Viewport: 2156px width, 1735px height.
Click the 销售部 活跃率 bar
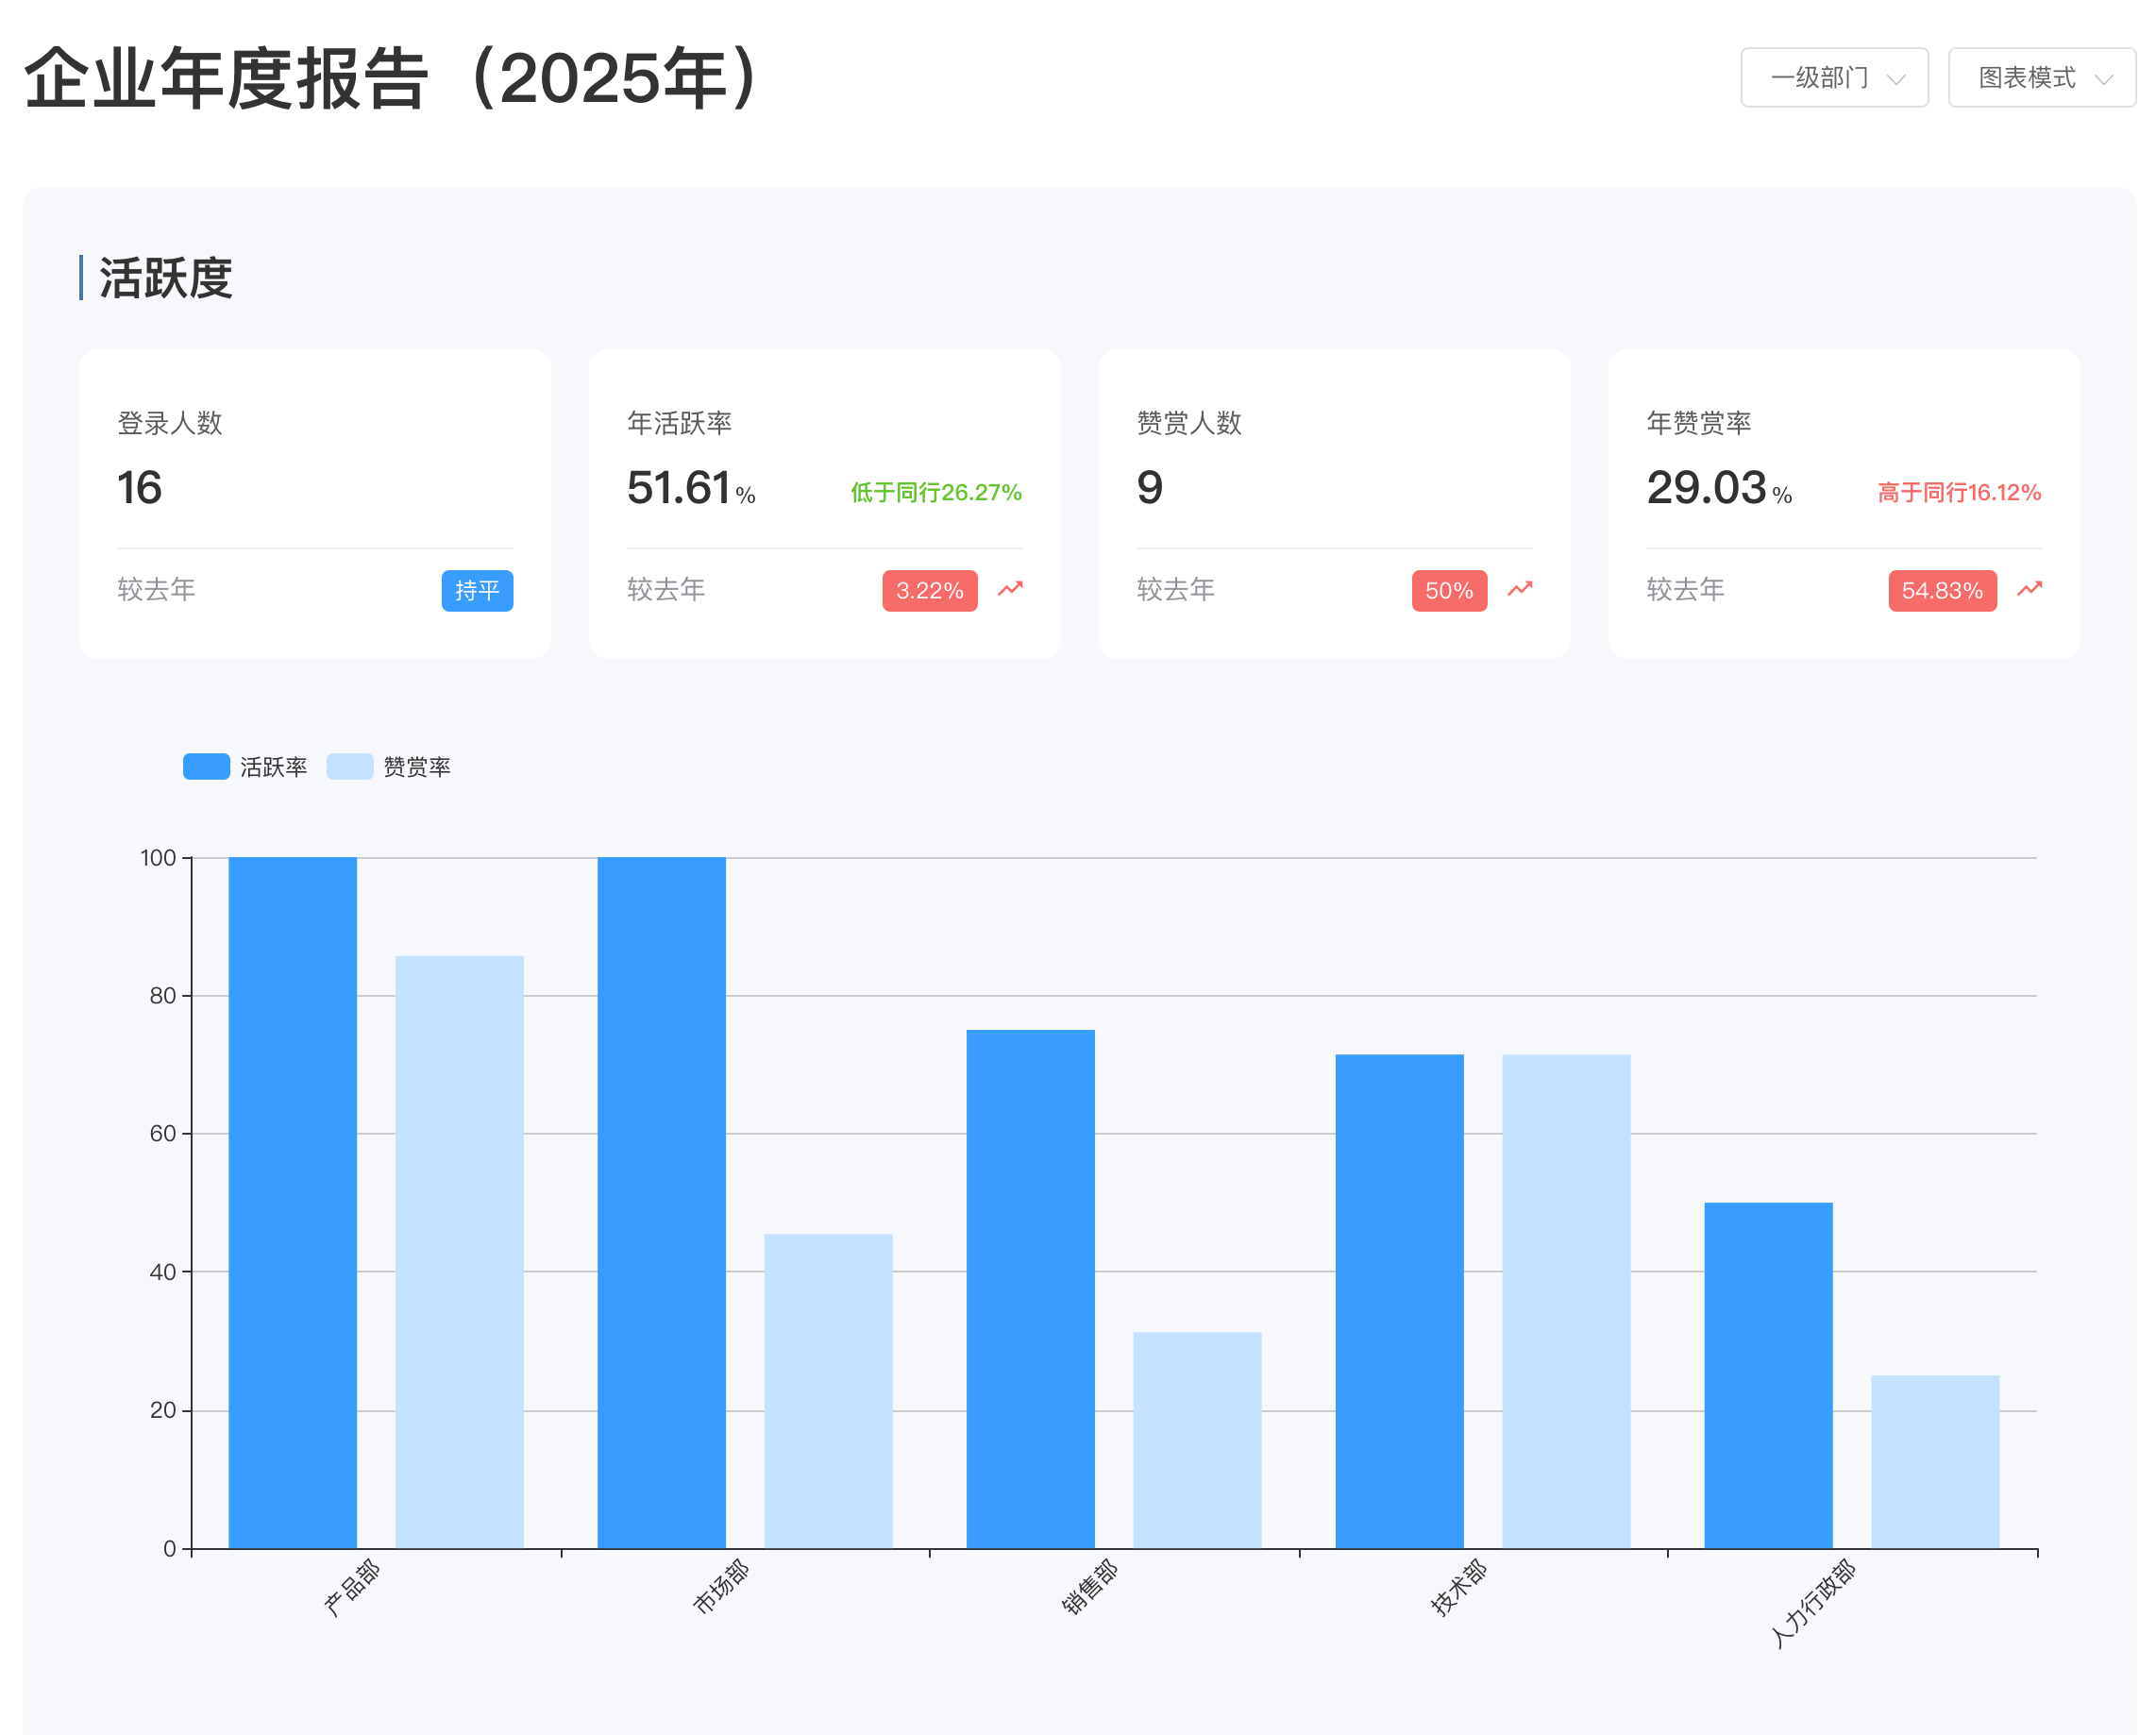1031,1289
